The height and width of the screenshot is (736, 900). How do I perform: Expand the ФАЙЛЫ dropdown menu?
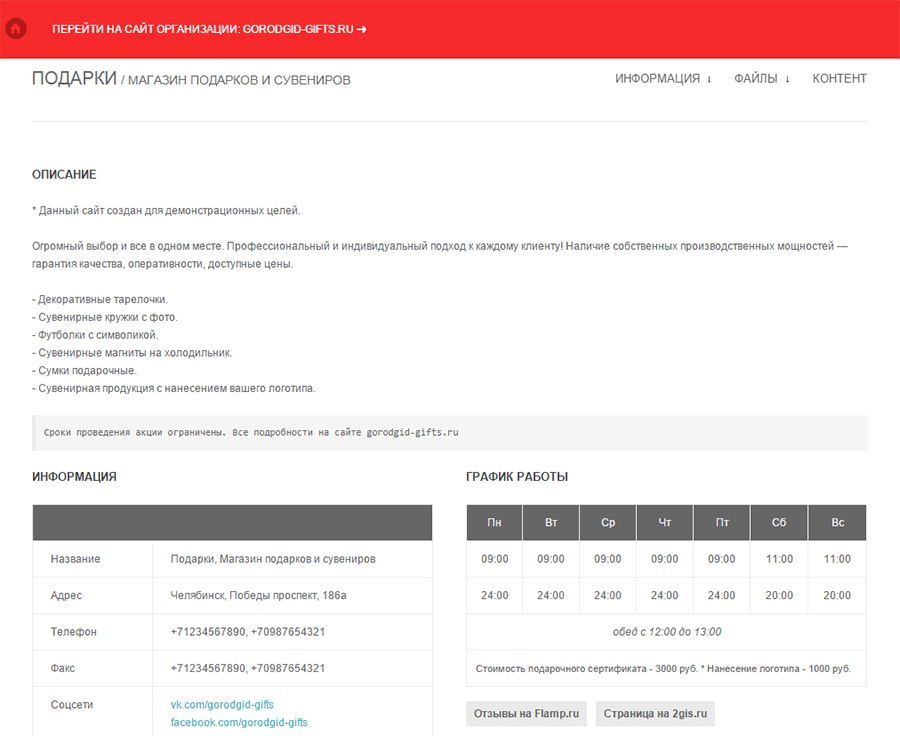click(761, 79)
